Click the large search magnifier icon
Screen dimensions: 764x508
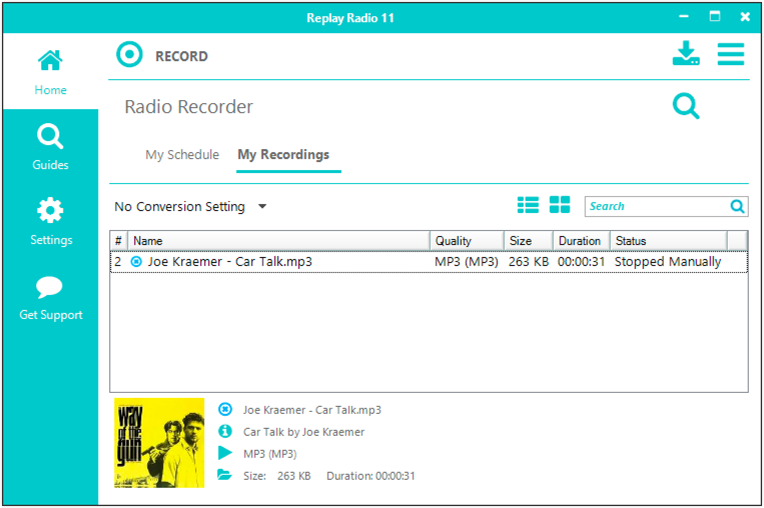click(686, 106)
